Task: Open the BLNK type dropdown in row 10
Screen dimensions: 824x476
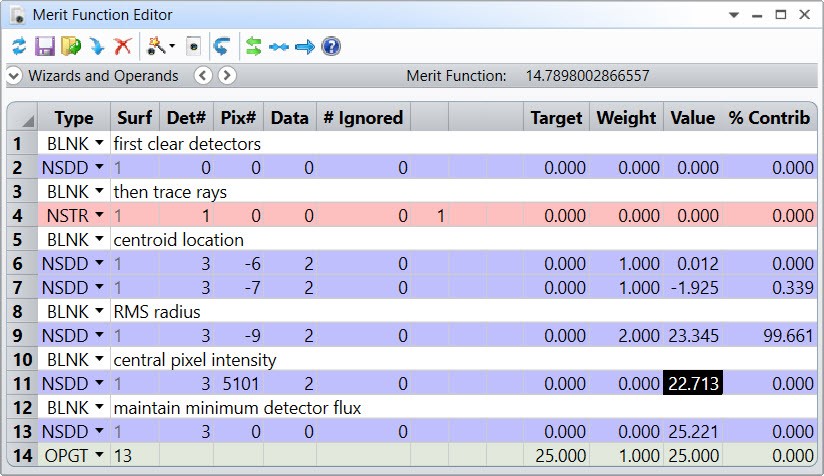Action: [99, 359]
